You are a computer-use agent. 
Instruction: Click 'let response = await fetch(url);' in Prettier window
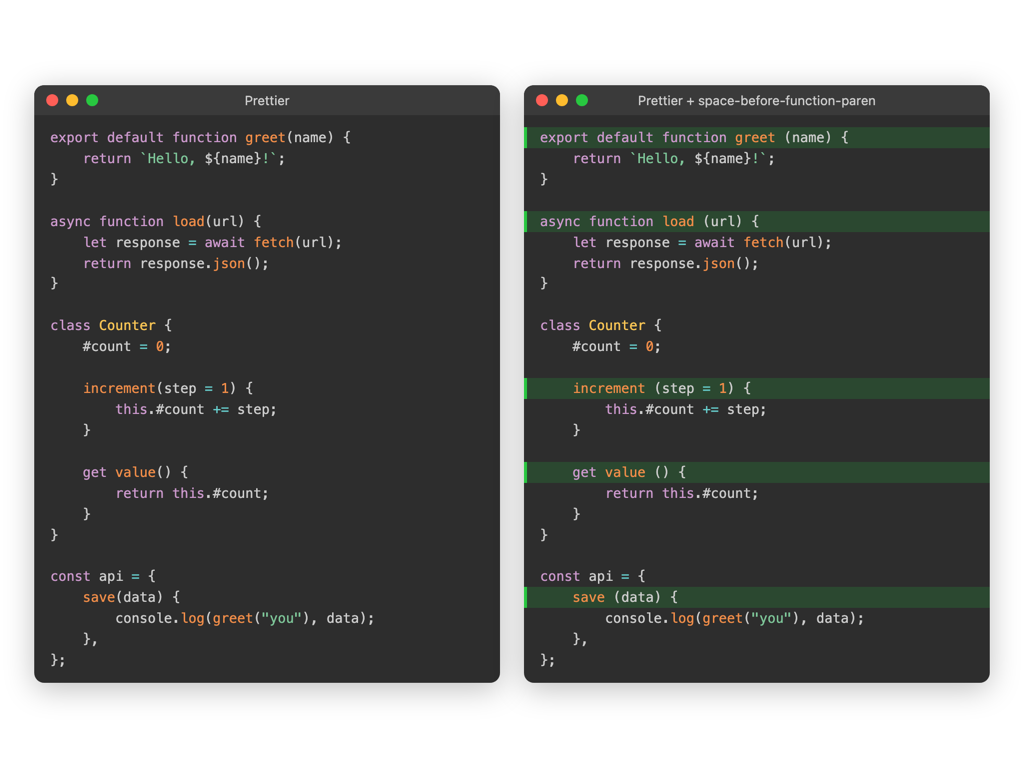[212, 242]
